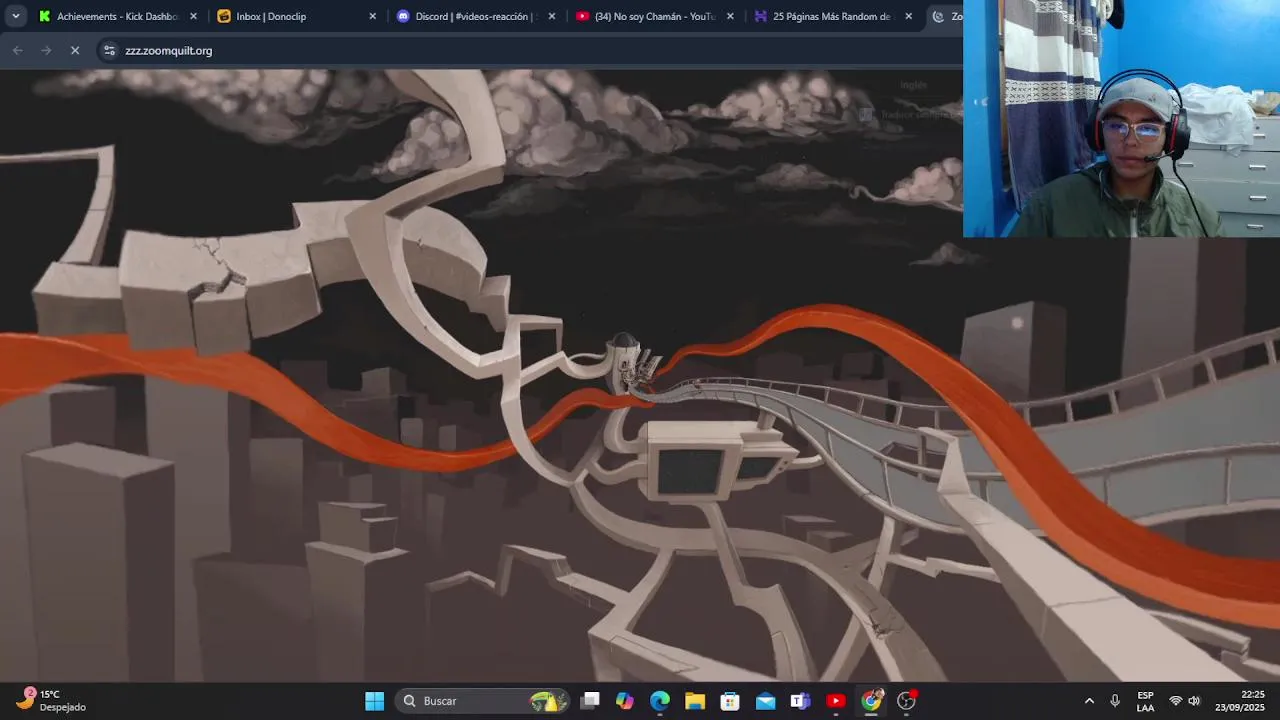Viewport: 1280px width, 720px height.
Task: Open Microsoft Teams from the taskbar
Action: 800,701
